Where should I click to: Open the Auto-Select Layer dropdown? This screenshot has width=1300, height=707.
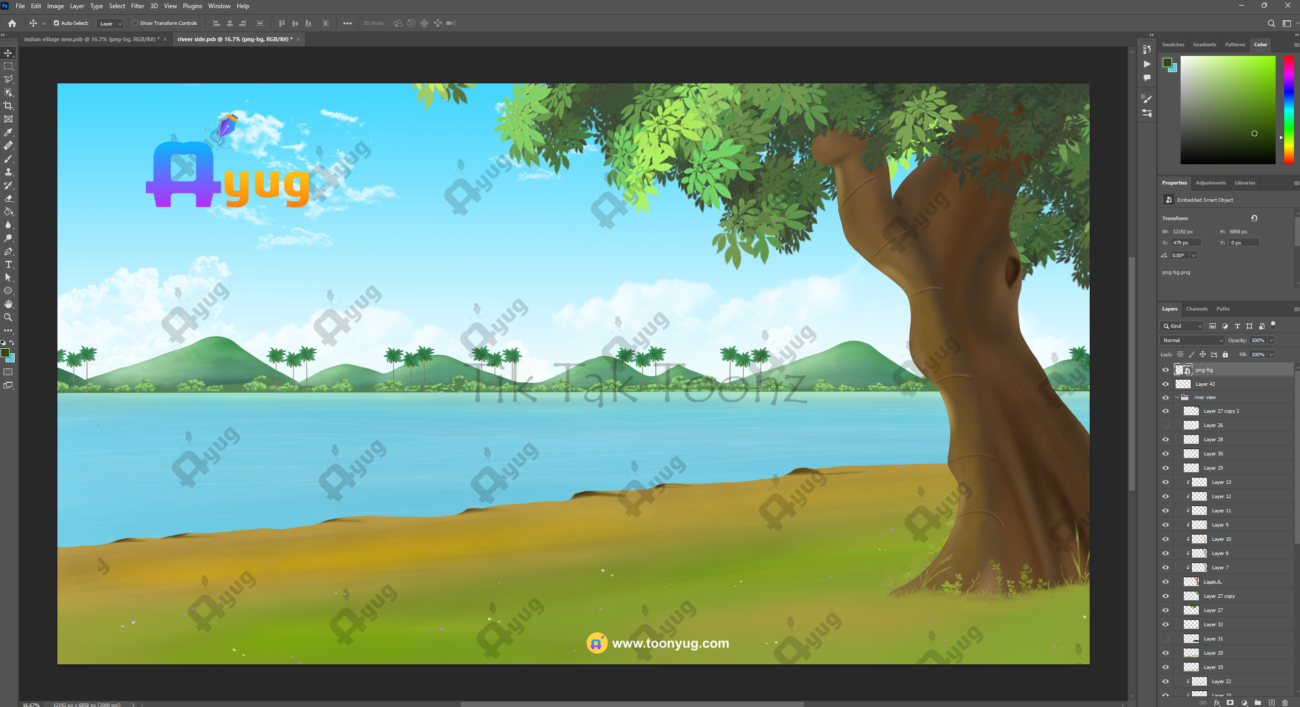(110, 23)
